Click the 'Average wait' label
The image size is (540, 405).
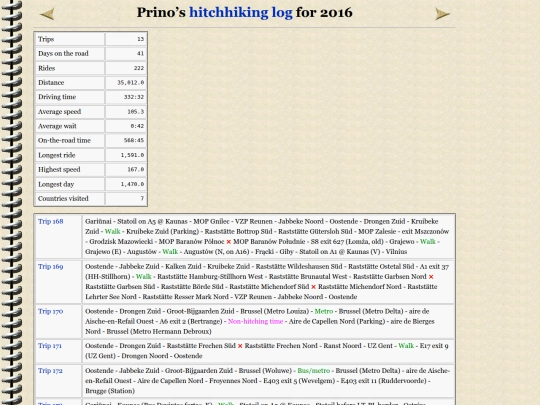pos(57,126)
